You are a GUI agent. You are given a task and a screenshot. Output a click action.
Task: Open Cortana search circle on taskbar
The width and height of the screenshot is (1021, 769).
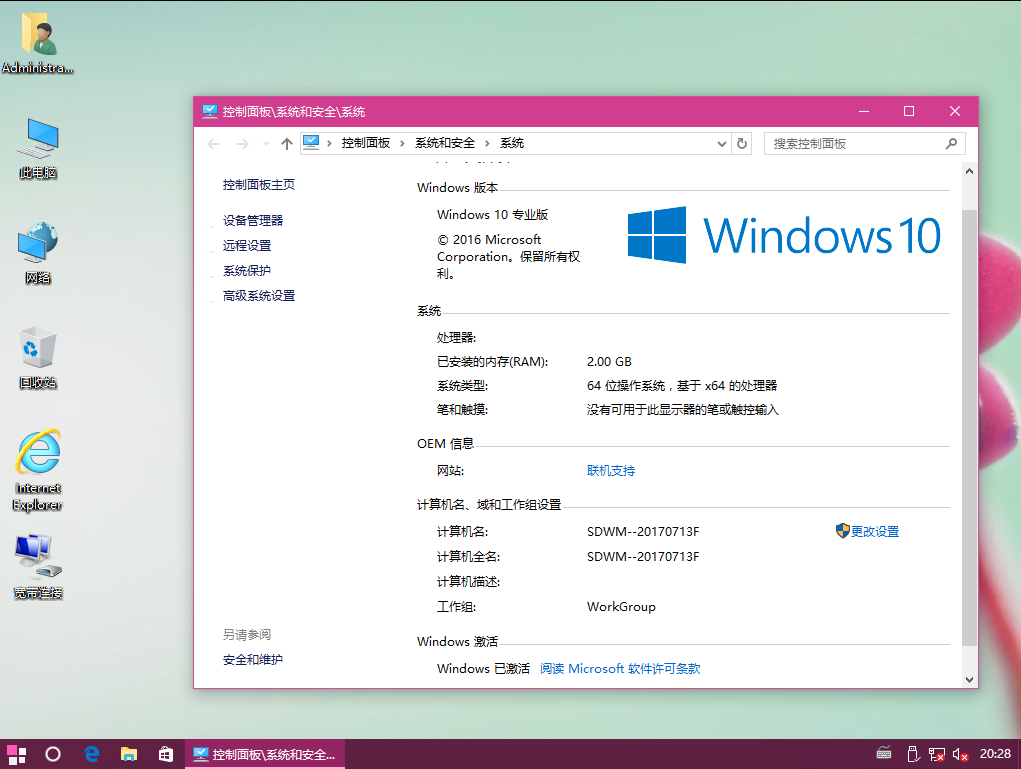pyautogui.click(x=53, y=754)
